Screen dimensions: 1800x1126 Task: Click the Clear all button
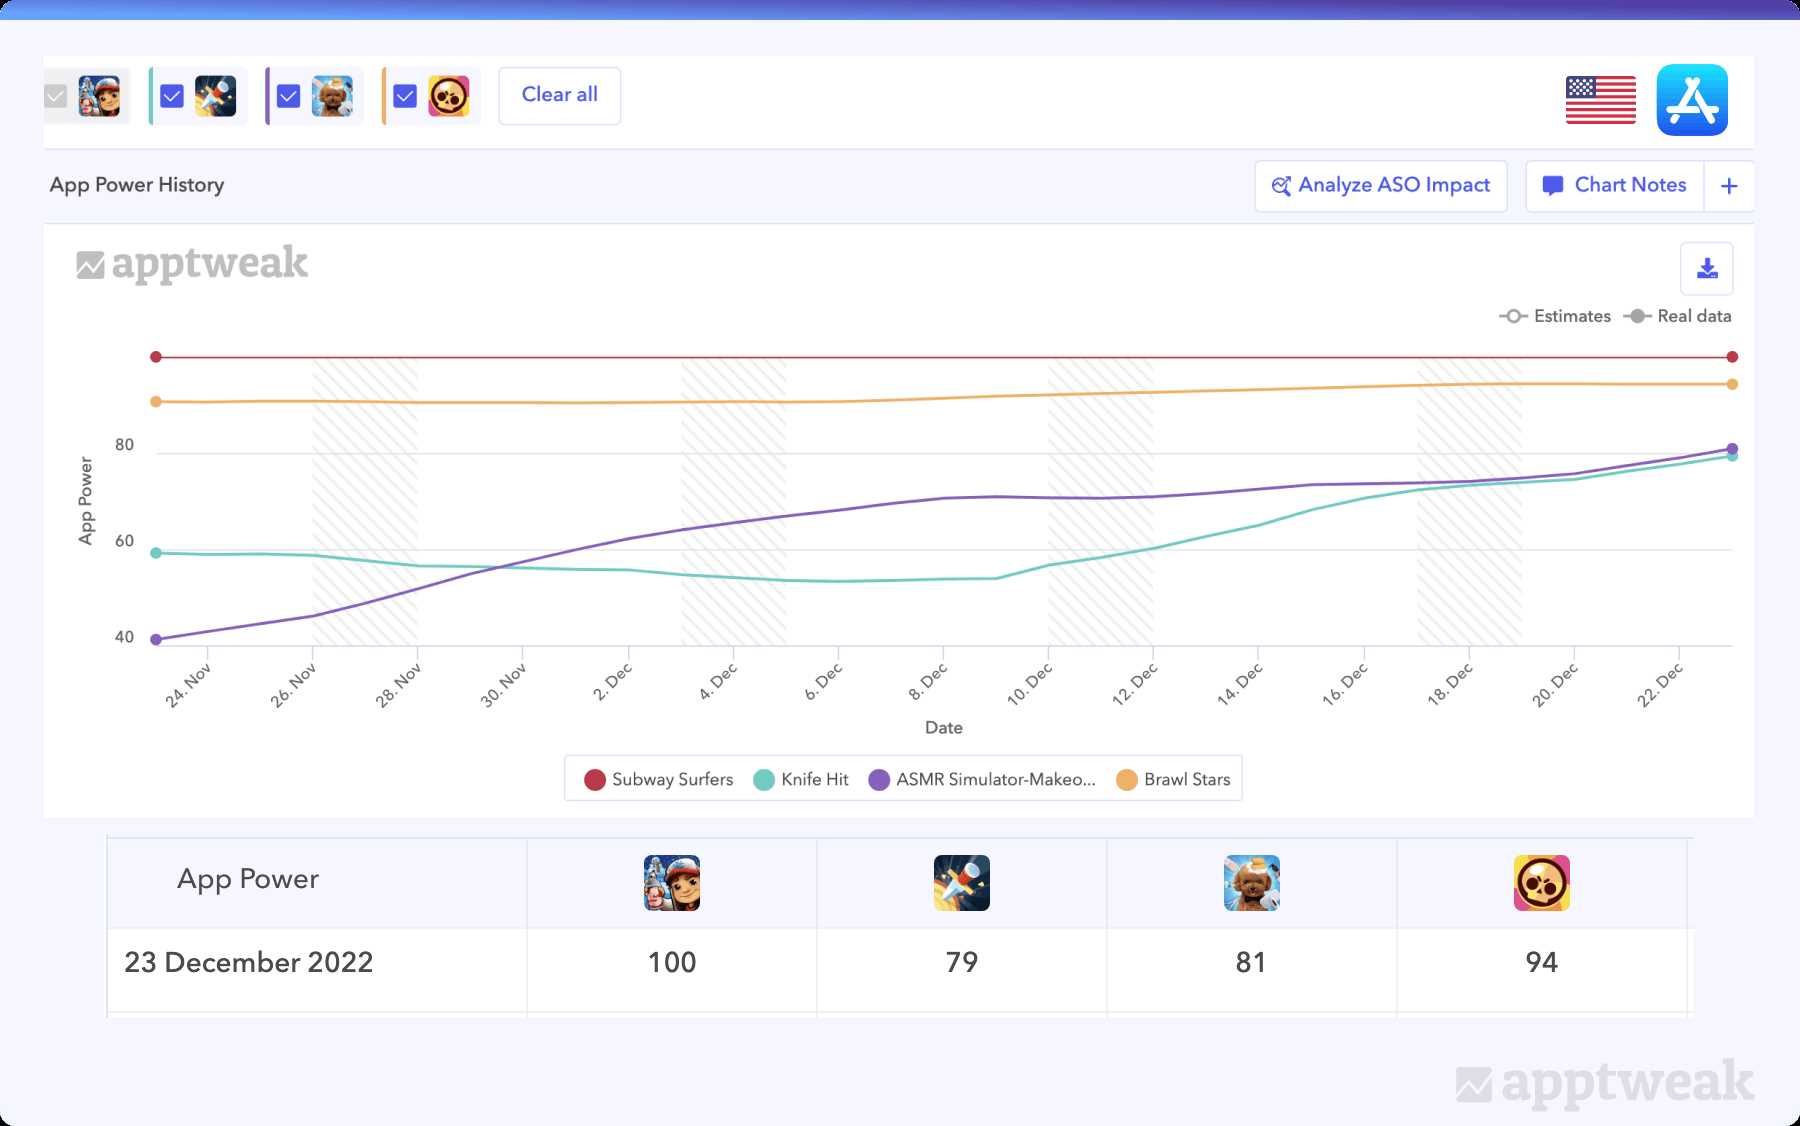tap(560, 95)
